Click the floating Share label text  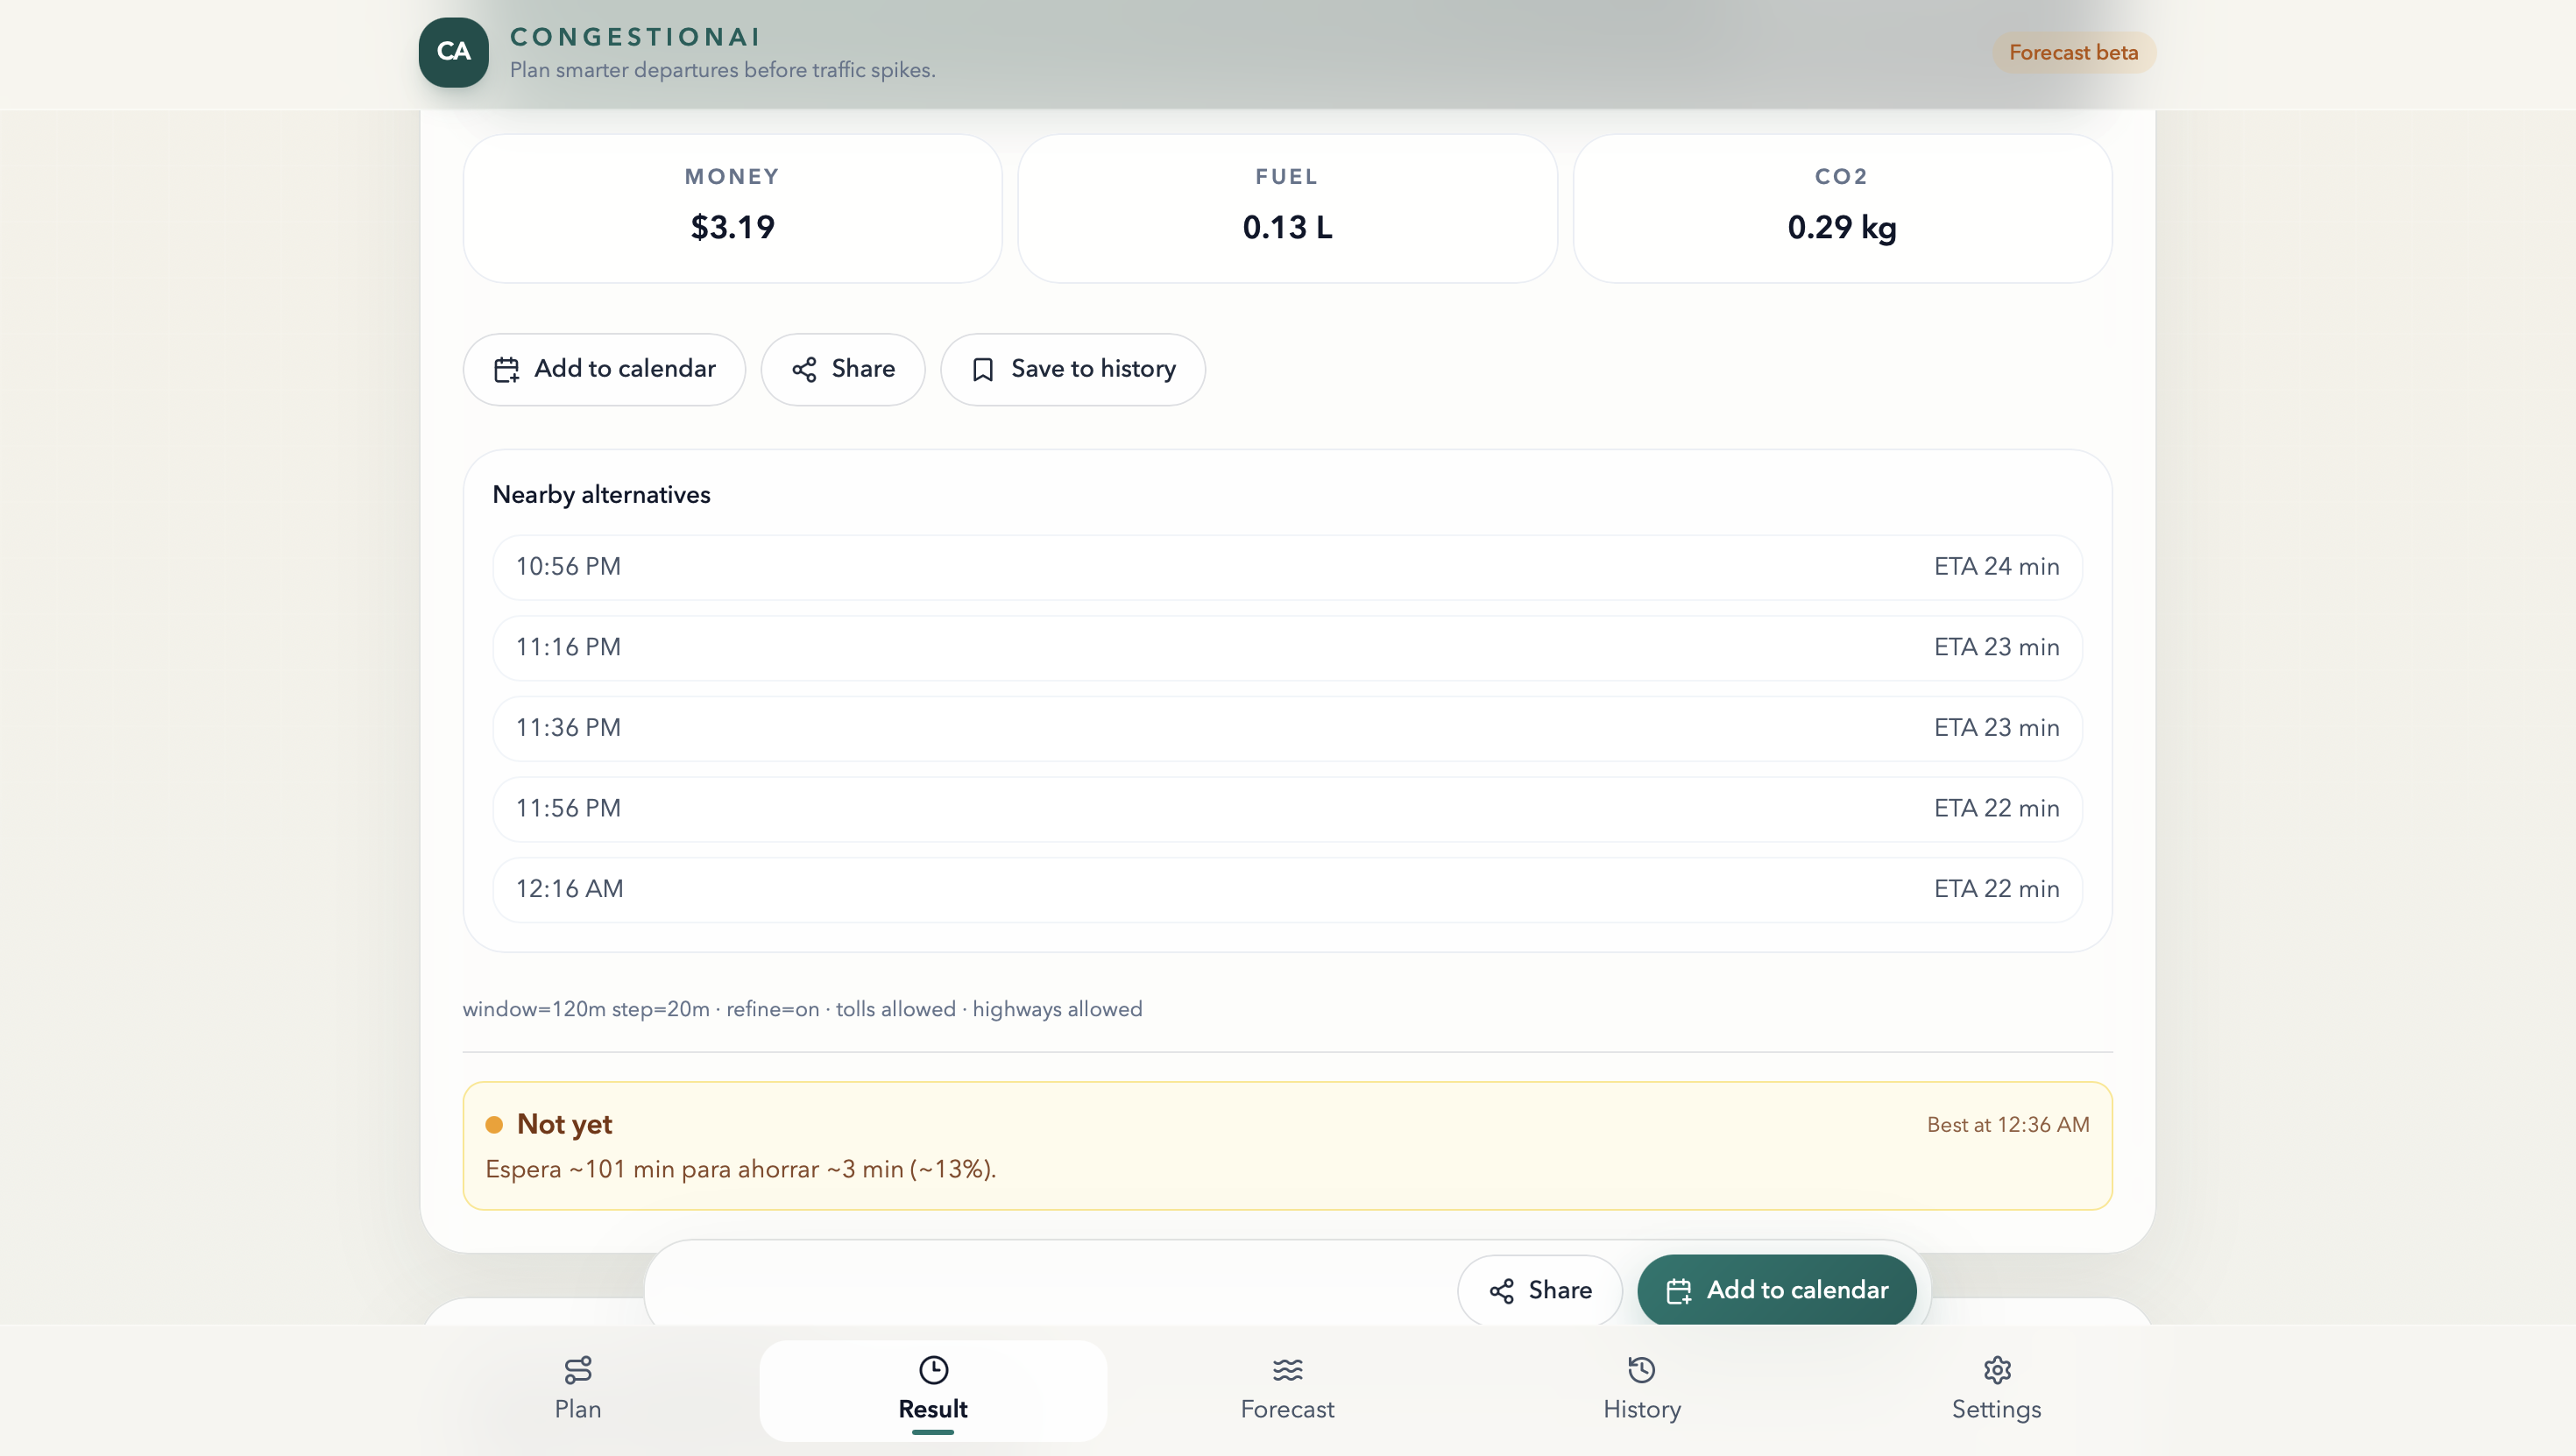(1560, 1290)
